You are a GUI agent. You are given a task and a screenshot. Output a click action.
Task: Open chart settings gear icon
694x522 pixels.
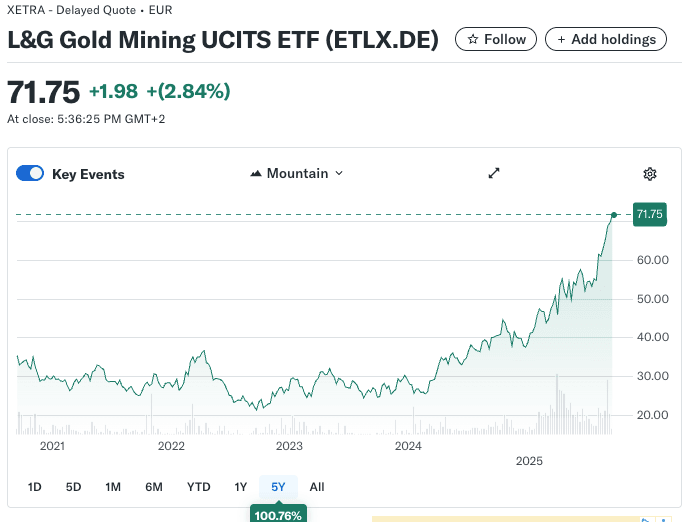(650, 174)
